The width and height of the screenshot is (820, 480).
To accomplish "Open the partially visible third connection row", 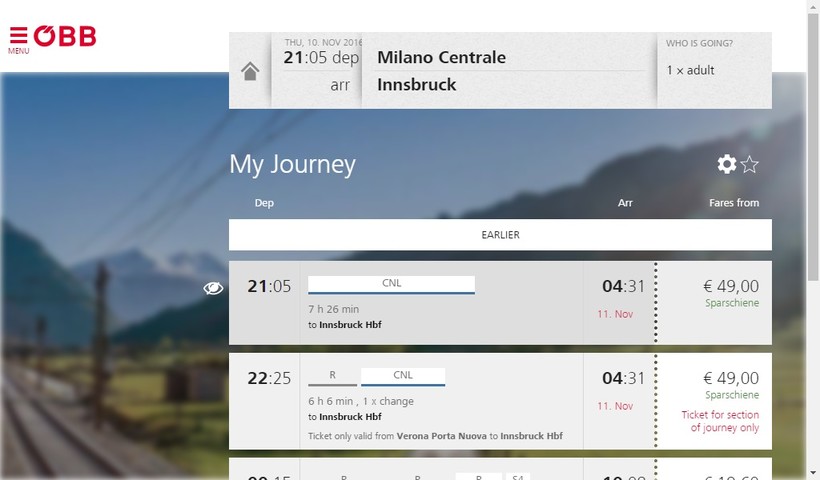I will (x=500, y=469).
